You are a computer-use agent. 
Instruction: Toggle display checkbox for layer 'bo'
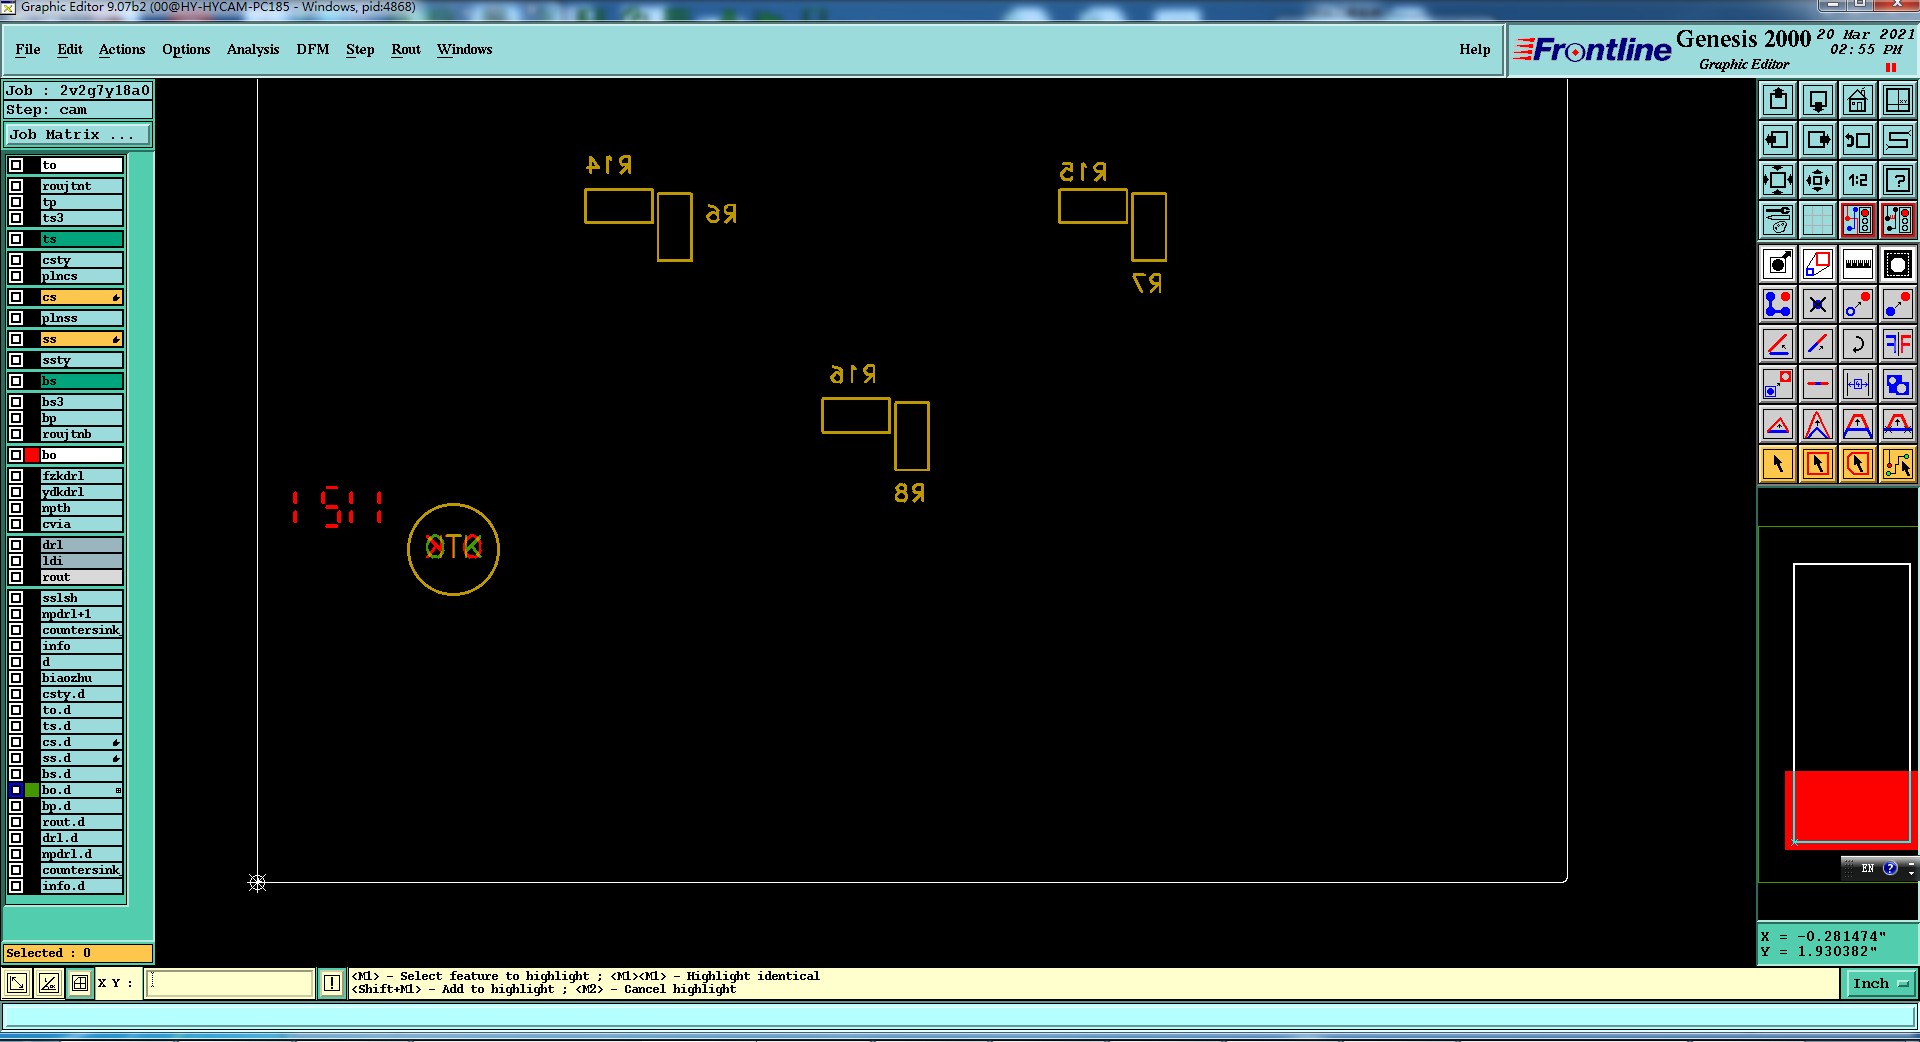click(x=16, y=455)
